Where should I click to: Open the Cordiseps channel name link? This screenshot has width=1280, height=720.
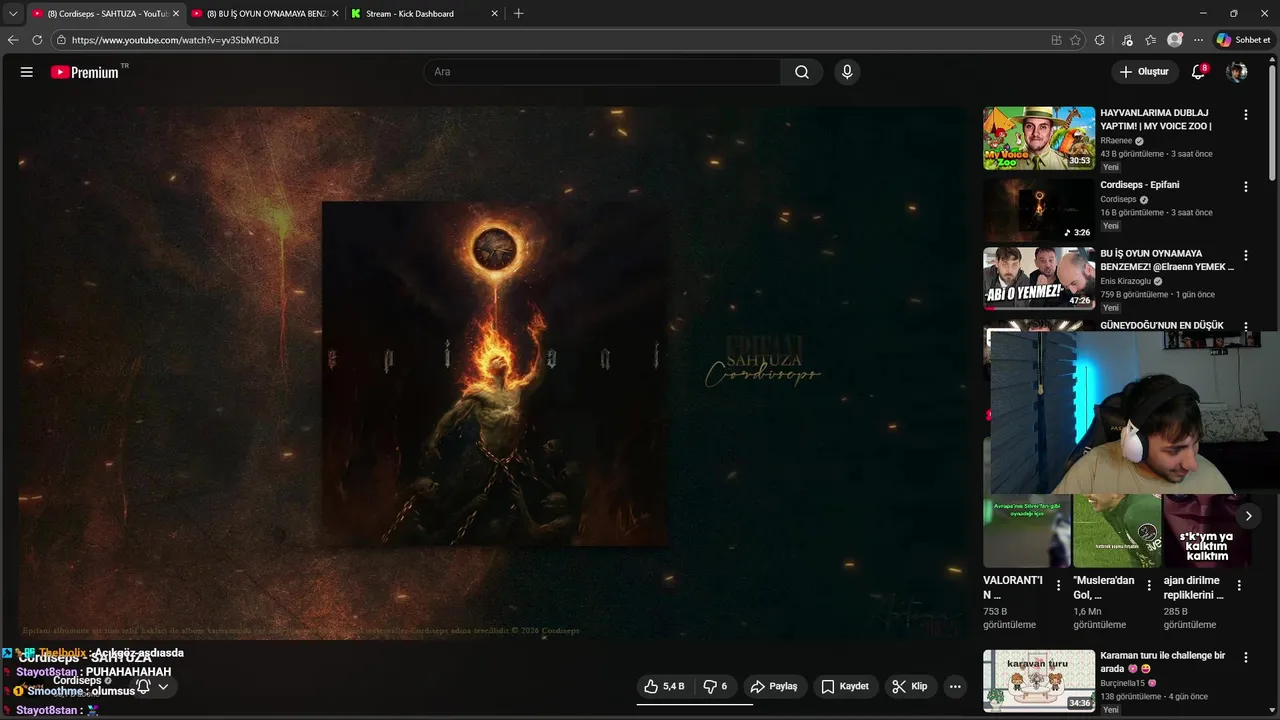[x=78, y=680]
